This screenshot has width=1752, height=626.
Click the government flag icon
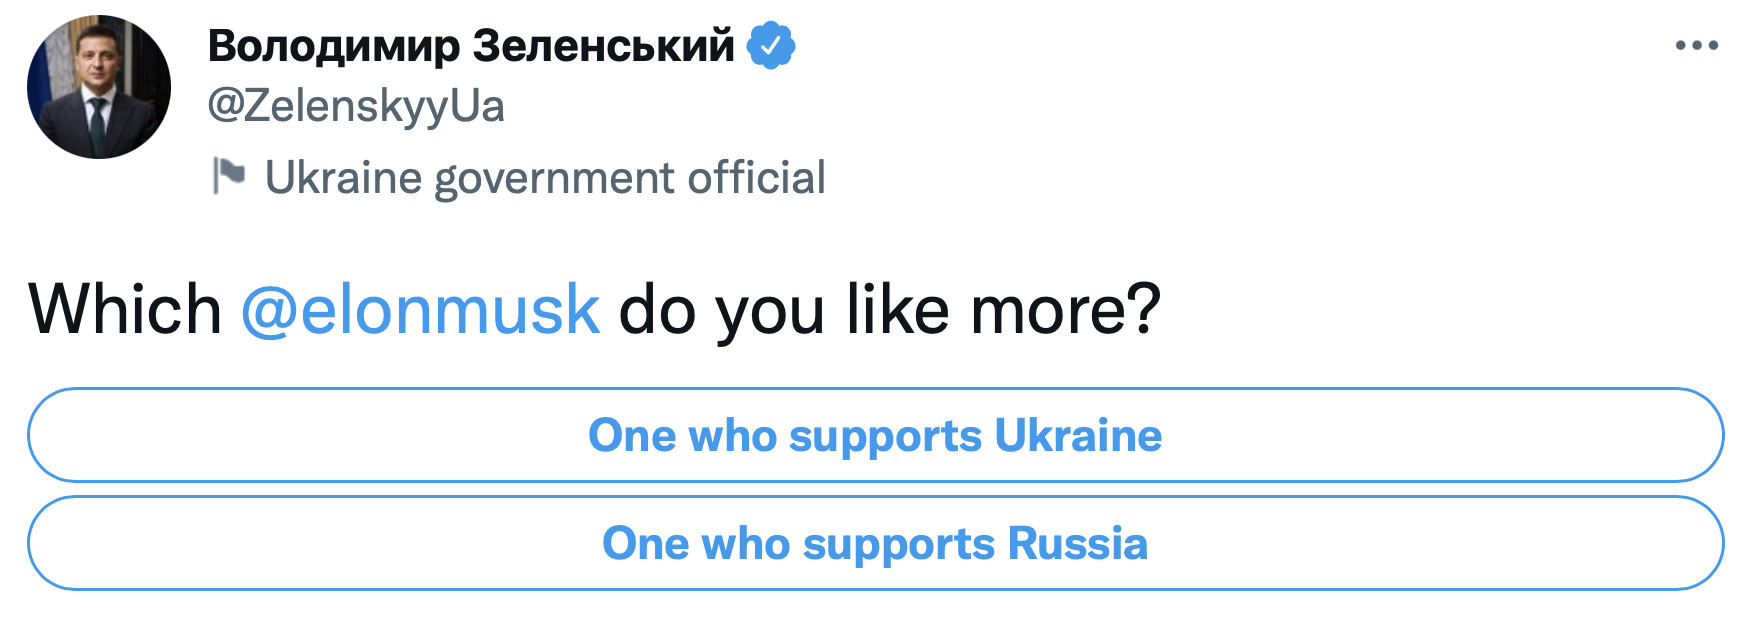[x=228, y=176]
